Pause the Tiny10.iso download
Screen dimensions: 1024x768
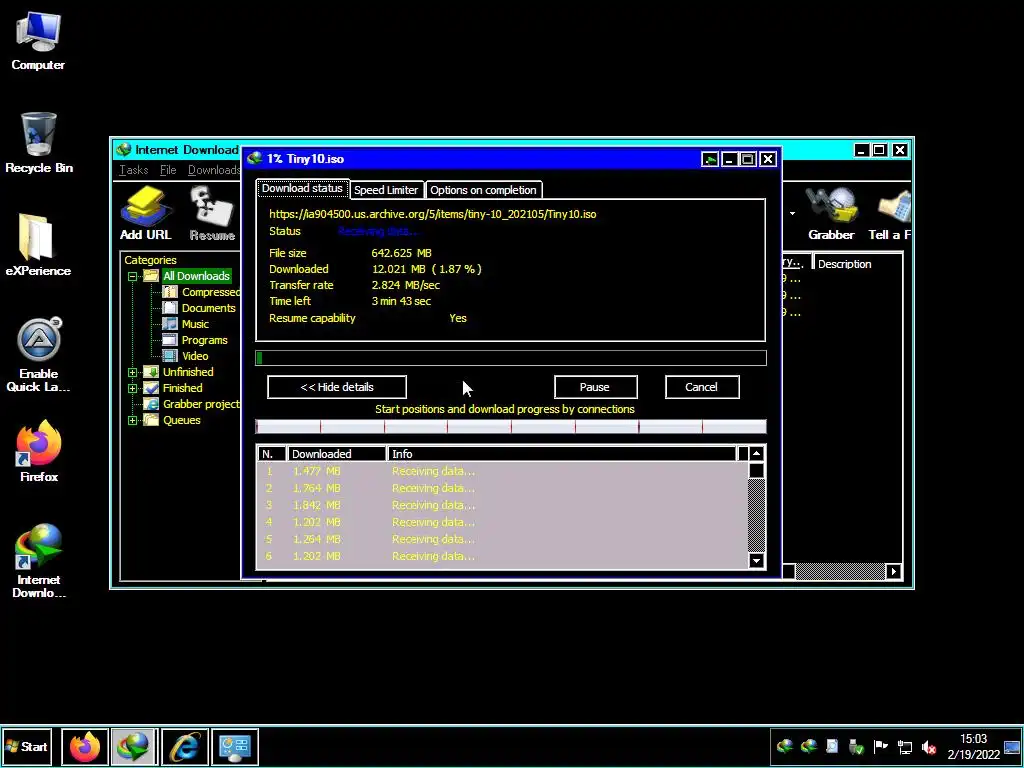click(x=594, y=387)
